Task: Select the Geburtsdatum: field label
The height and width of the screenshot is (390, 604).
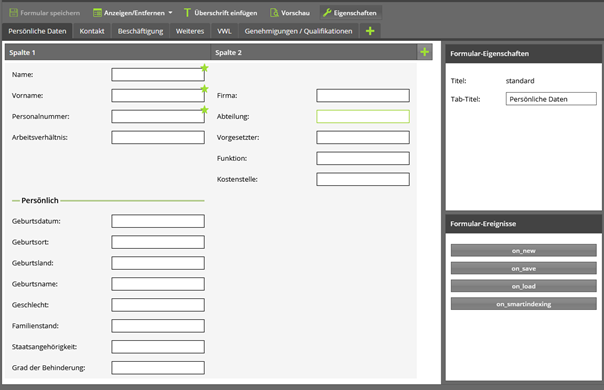Action: pos(36,221)
